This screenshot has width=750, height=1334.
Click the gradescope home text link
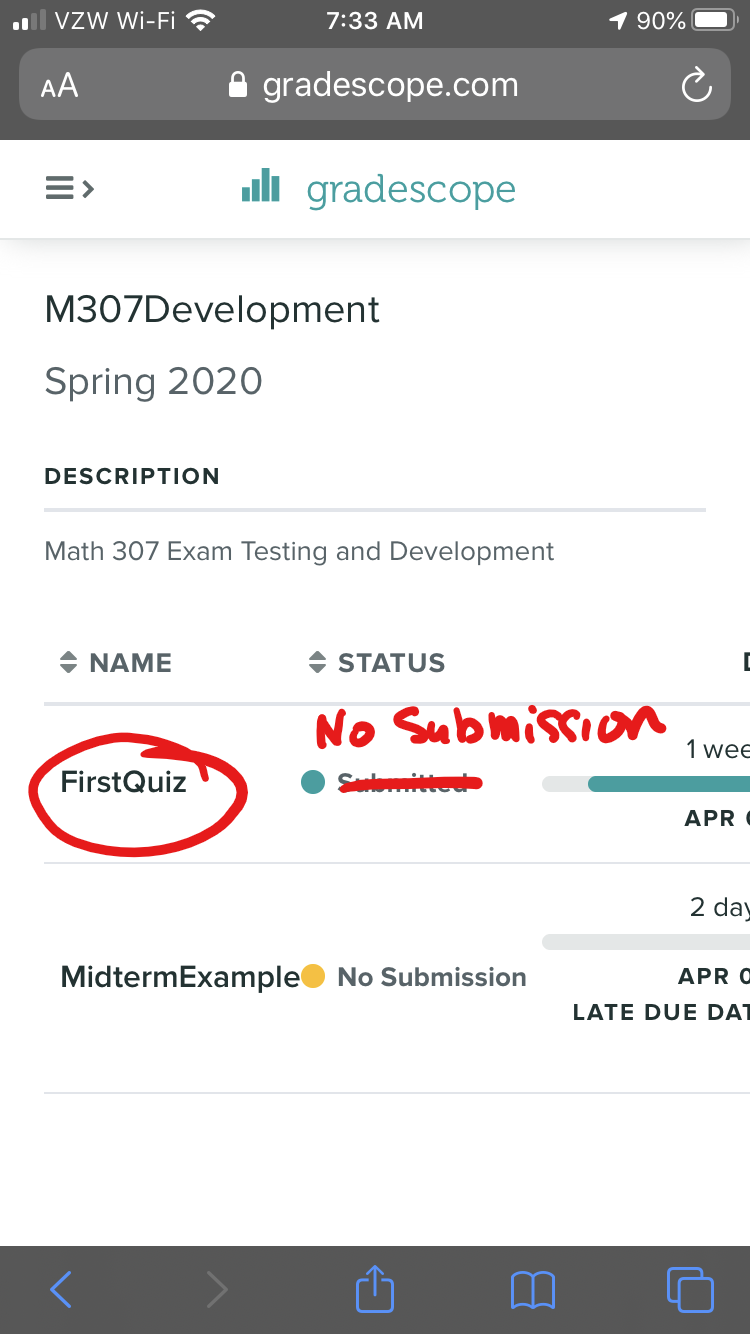pyautogui.click(x=411, y=189)
